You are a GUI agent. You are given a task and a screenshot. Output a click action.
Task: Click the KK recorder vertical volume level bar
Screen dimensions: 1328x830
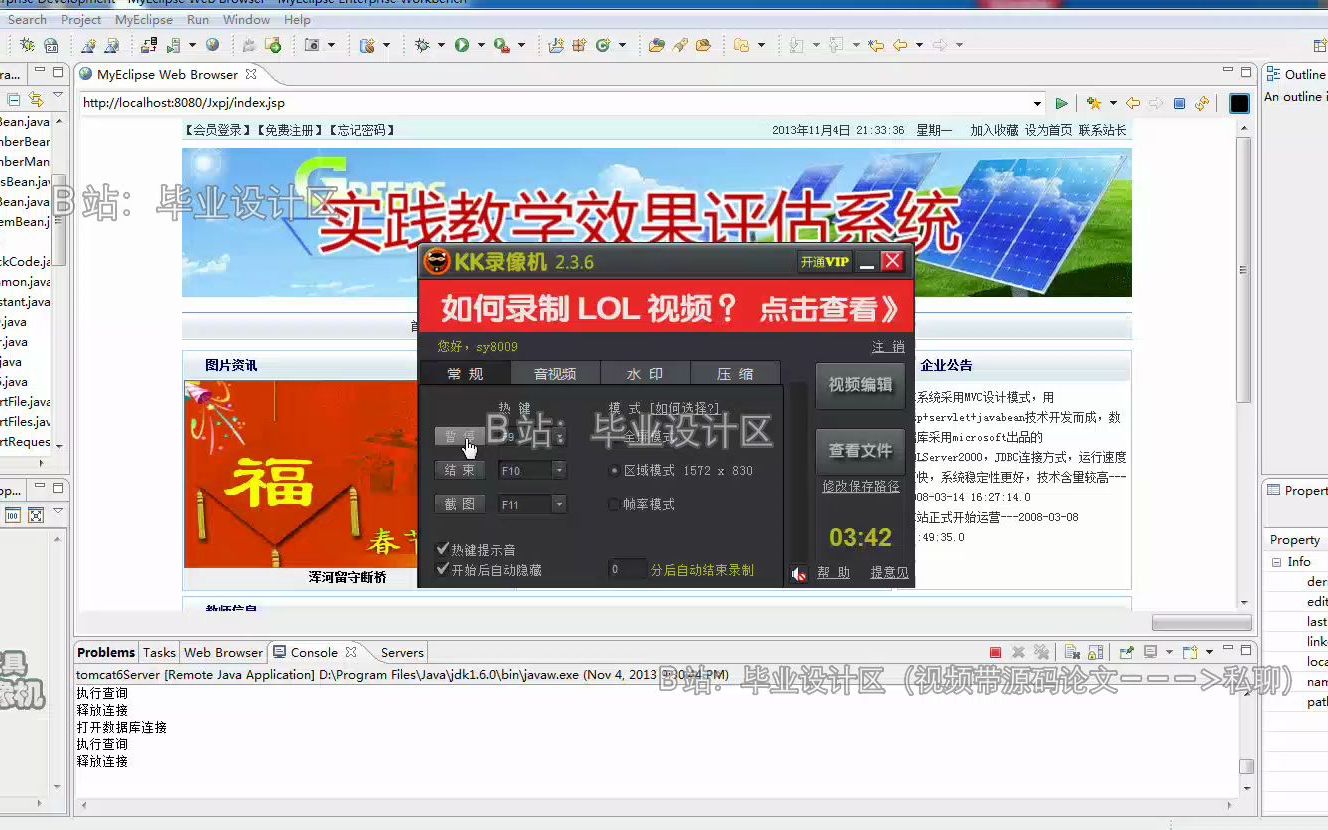pyautogui.click(x=798, y=470)
